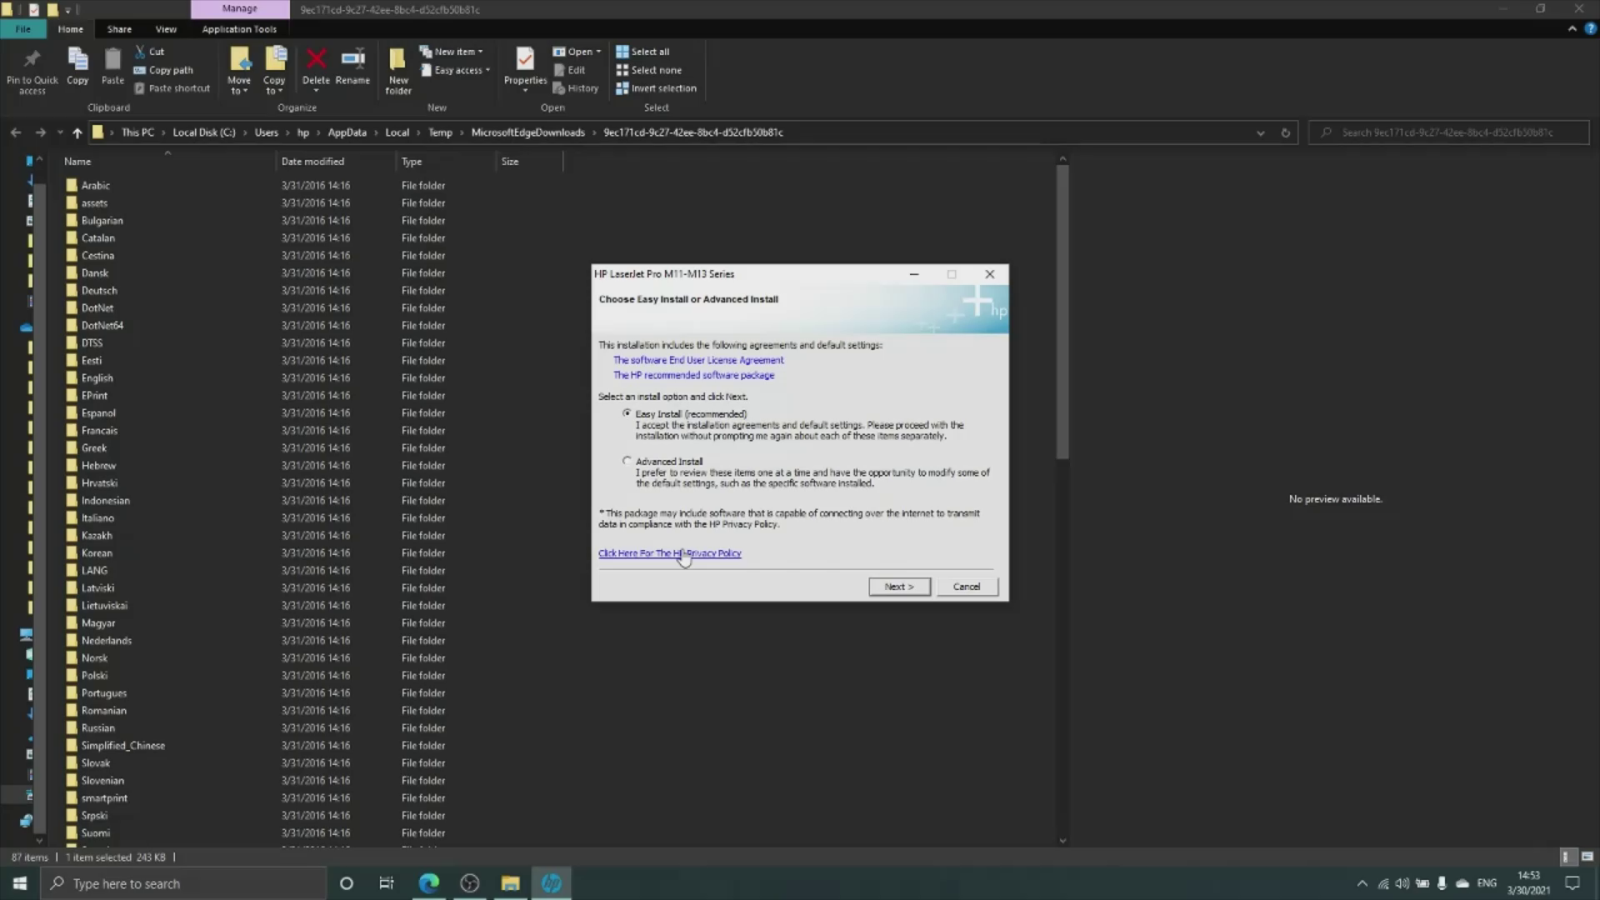Screen dimensions: 1600x900
Task: Open the New item dropdown
Action: [x=451, y=52]
